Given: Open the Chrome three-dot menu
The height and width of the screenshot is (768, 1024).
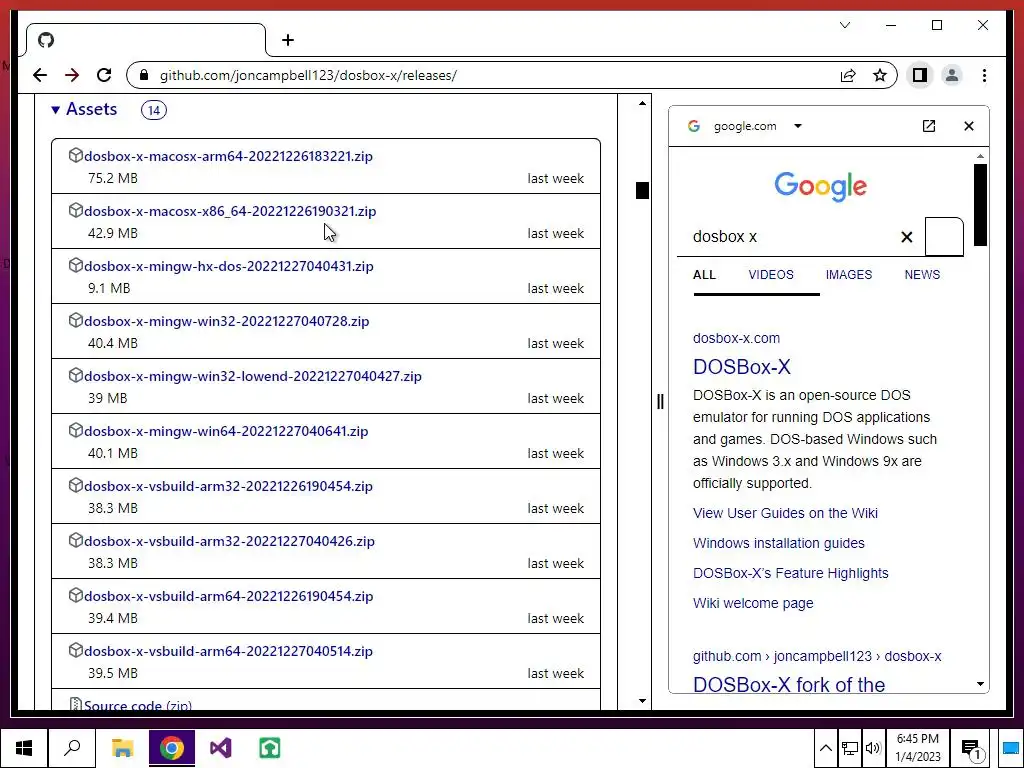Looking at the screenshot, I should (x=984, y=76).
